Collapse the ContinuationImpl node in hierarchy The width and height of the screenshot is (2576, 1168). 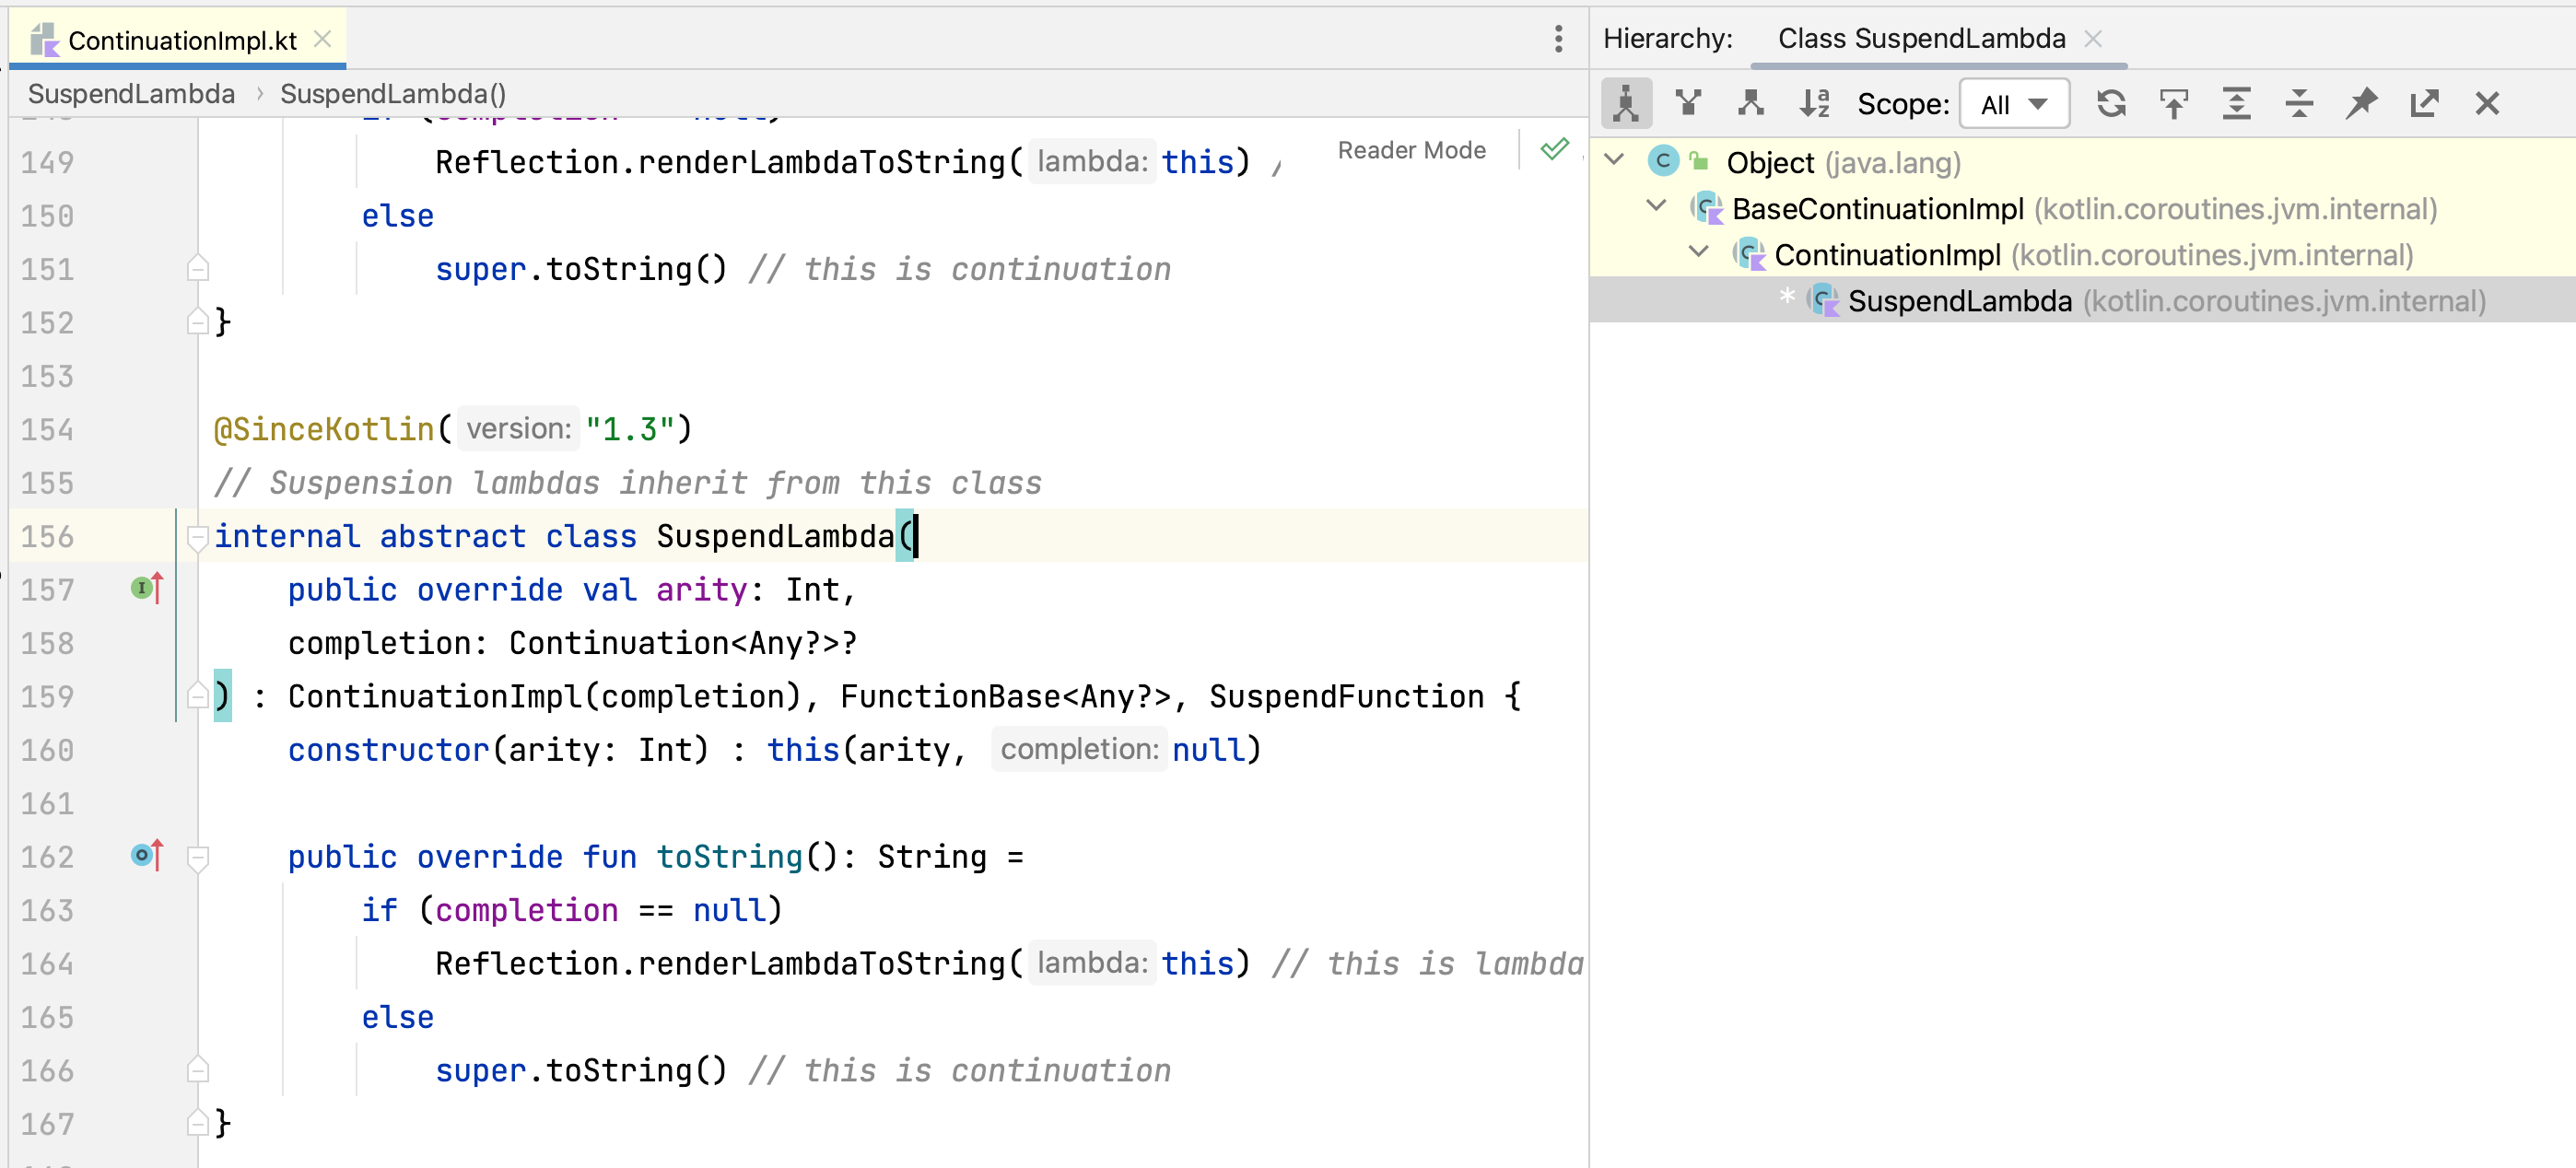click(1698, 253)
